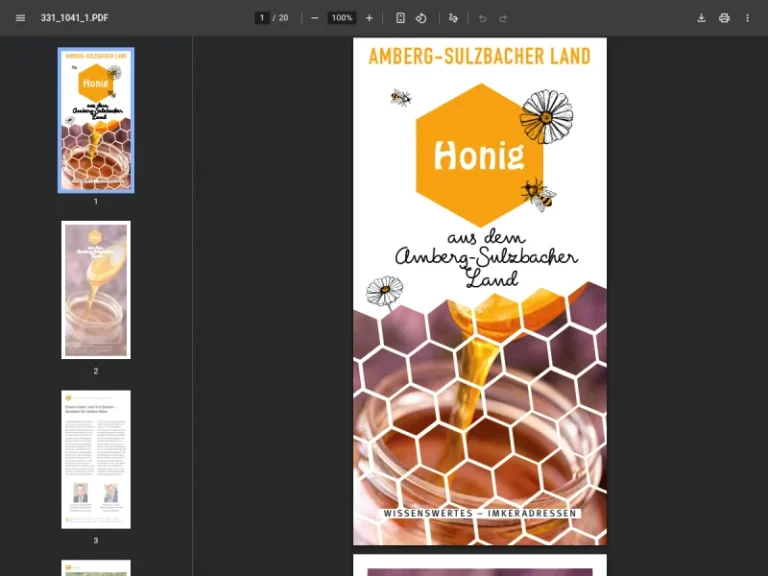Image resolution: width=768 pixels, height=576 pixels.
Task: Click the Amberg-Sulzbacher Land page heading
Action: (479, 56)
